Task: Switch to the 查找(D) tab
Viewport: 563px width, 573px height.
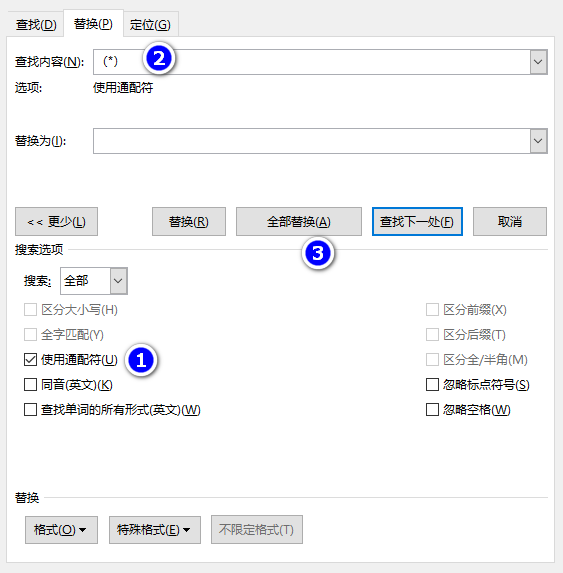Action: click(36, 25)
